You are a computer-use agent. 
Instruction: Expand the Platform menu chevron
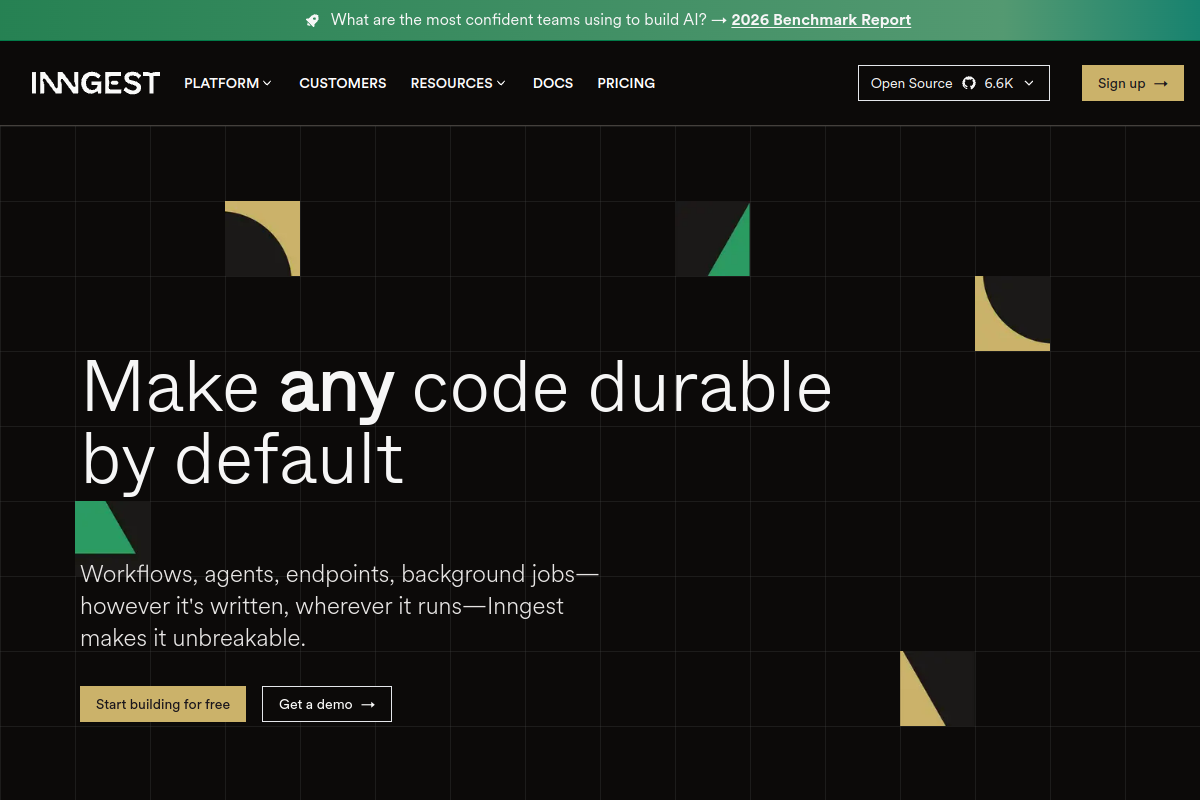click(x=268, y=83)
